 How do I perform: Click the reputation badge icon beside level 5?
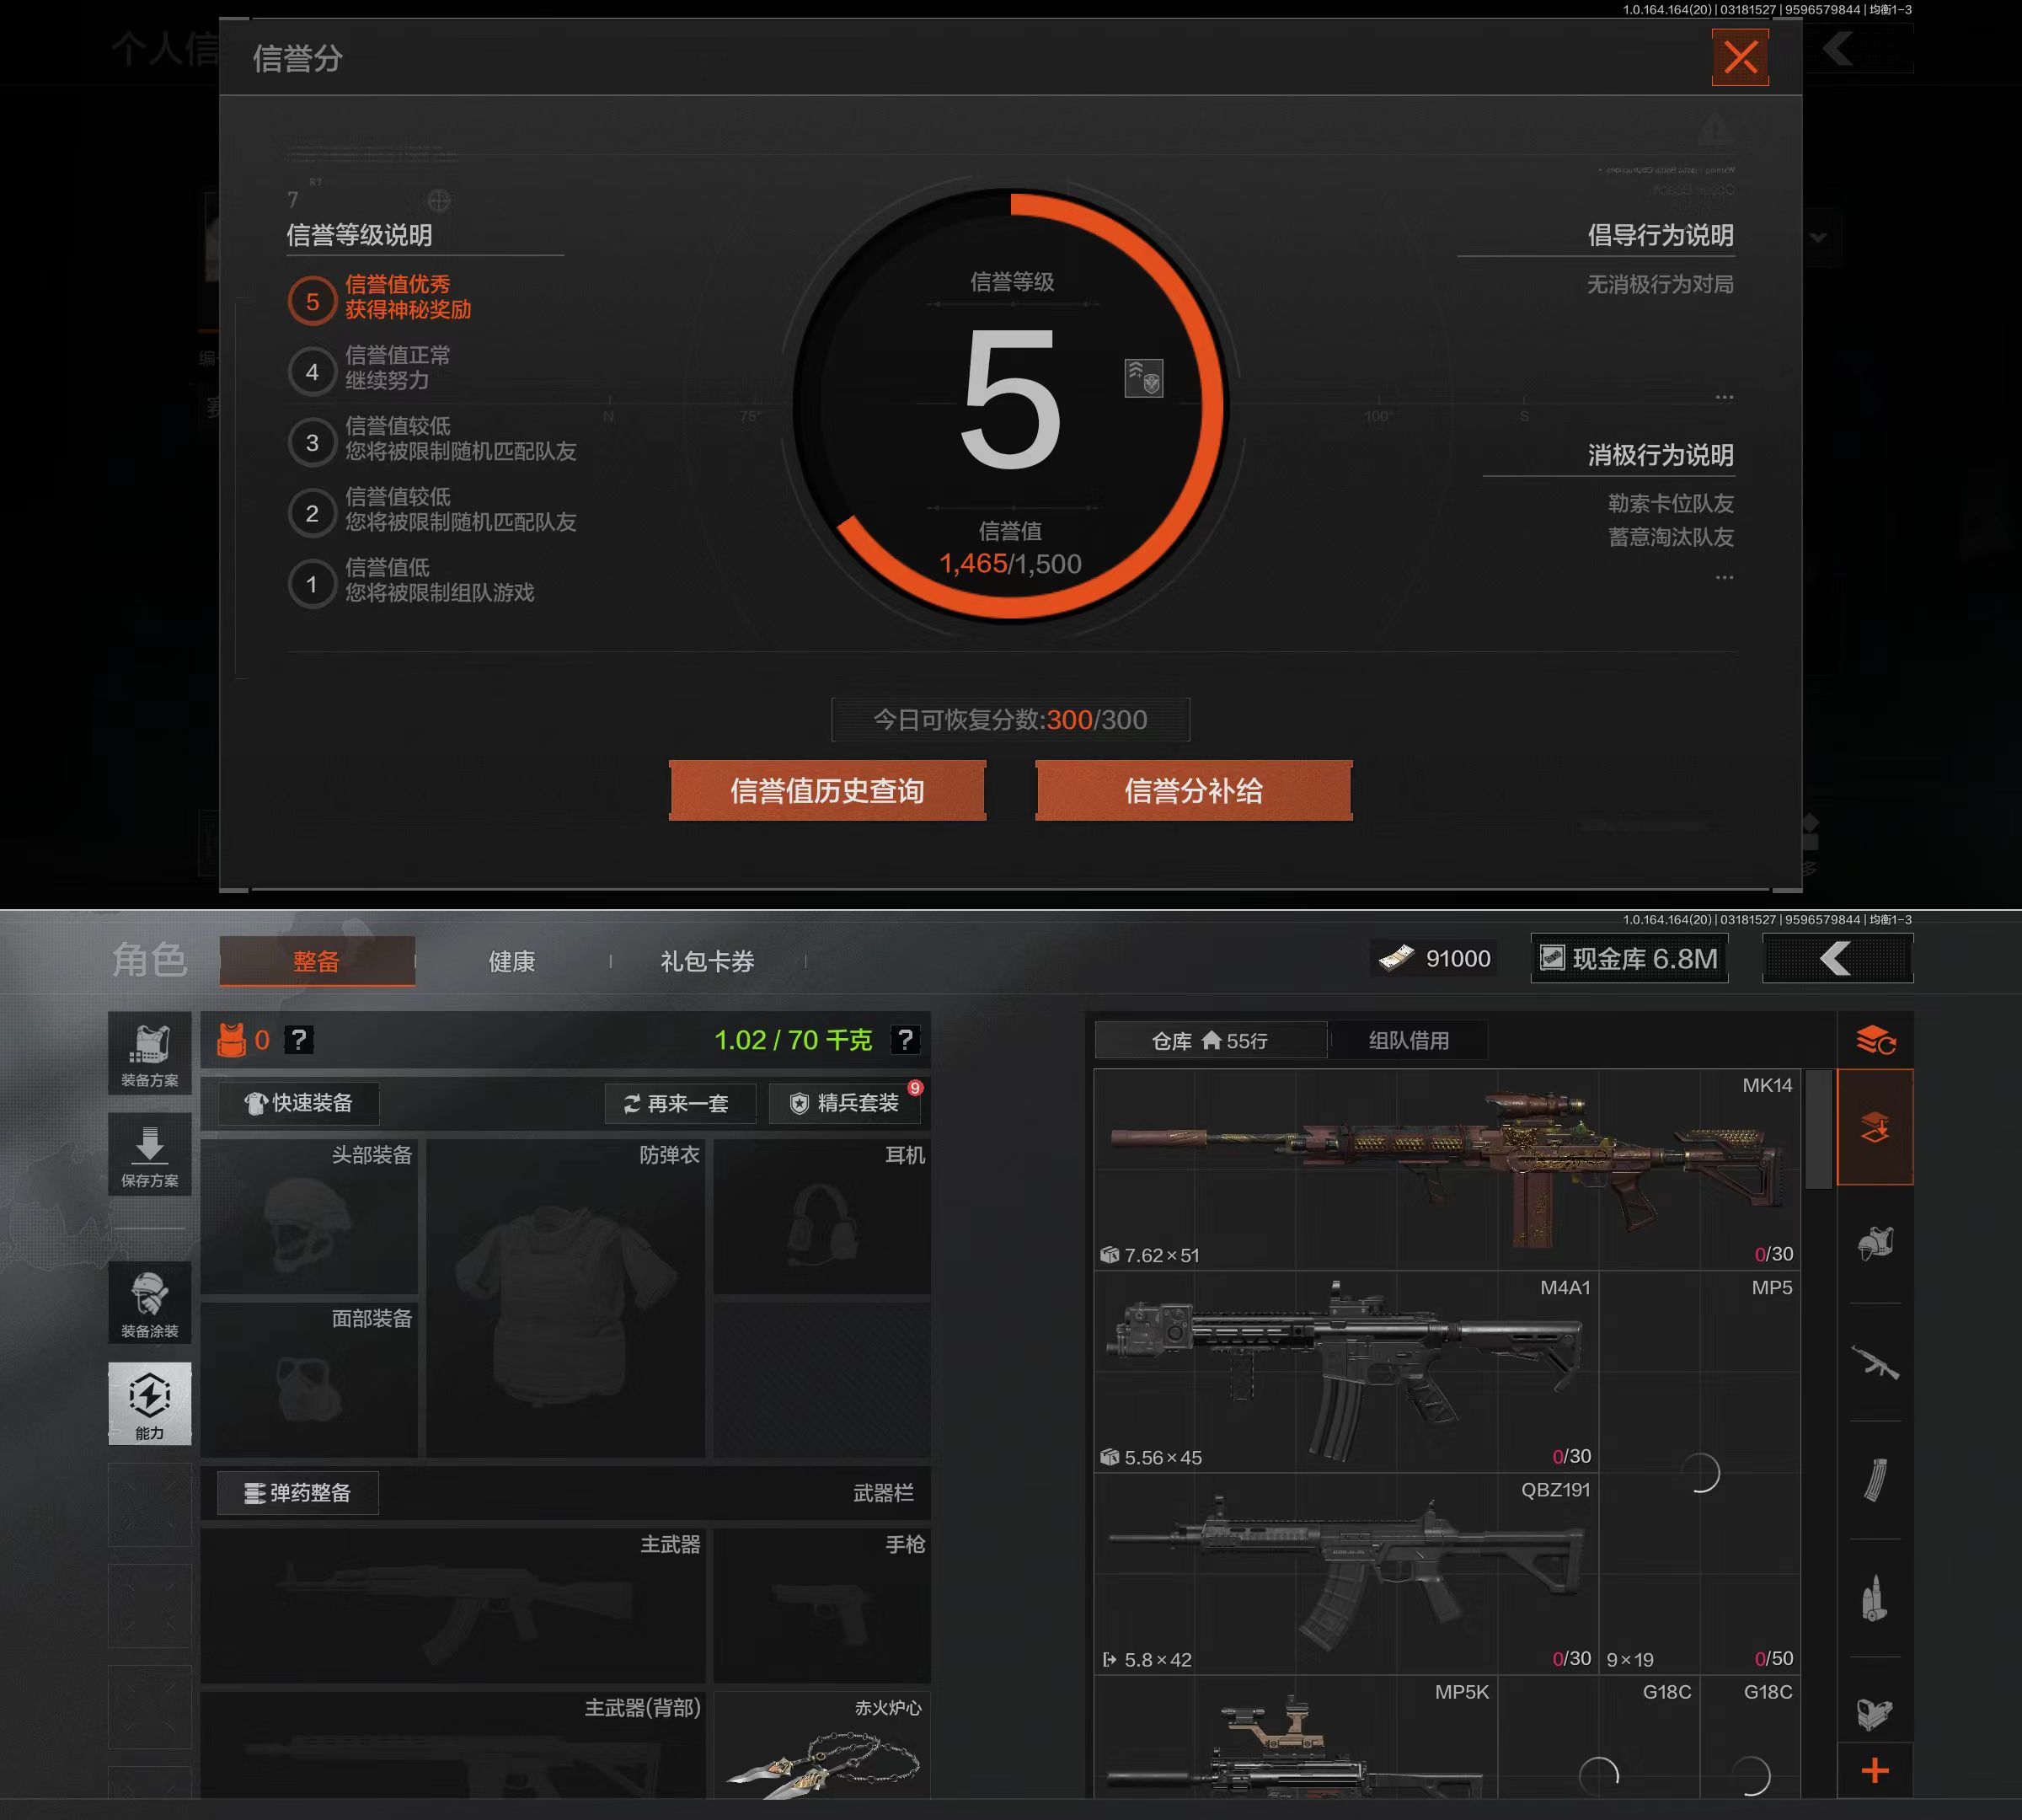click(x=1143, y=378)
